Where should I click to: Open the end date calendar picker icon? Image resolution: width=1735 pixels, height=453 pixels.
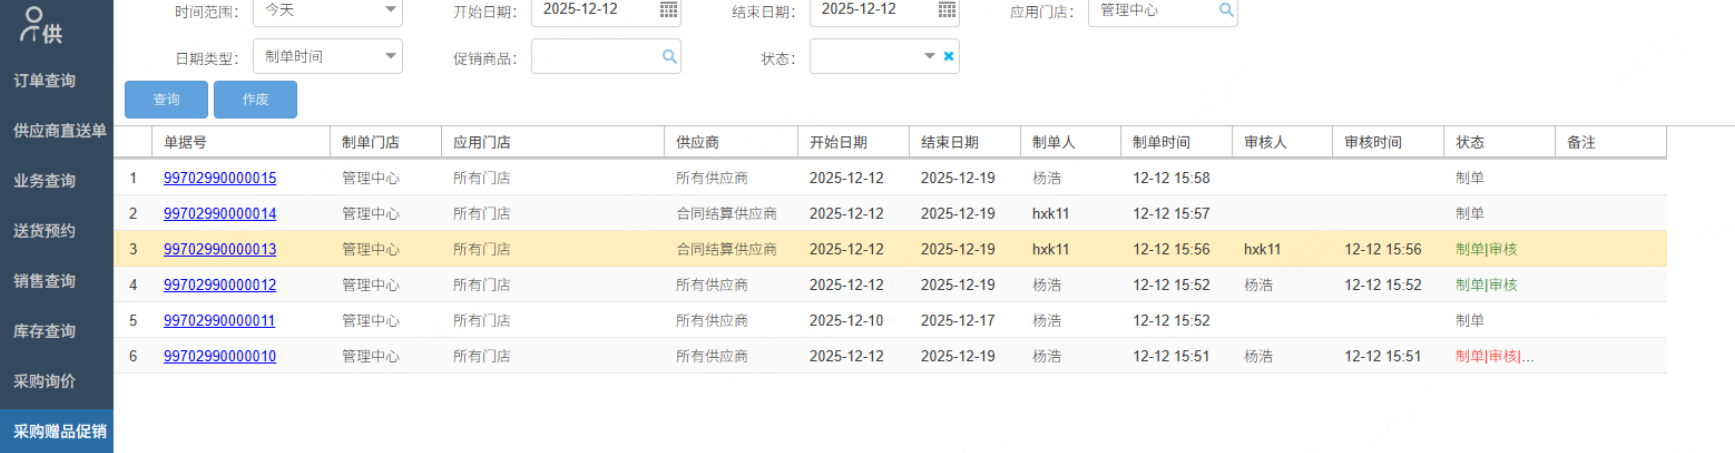(x=946, y=10)
